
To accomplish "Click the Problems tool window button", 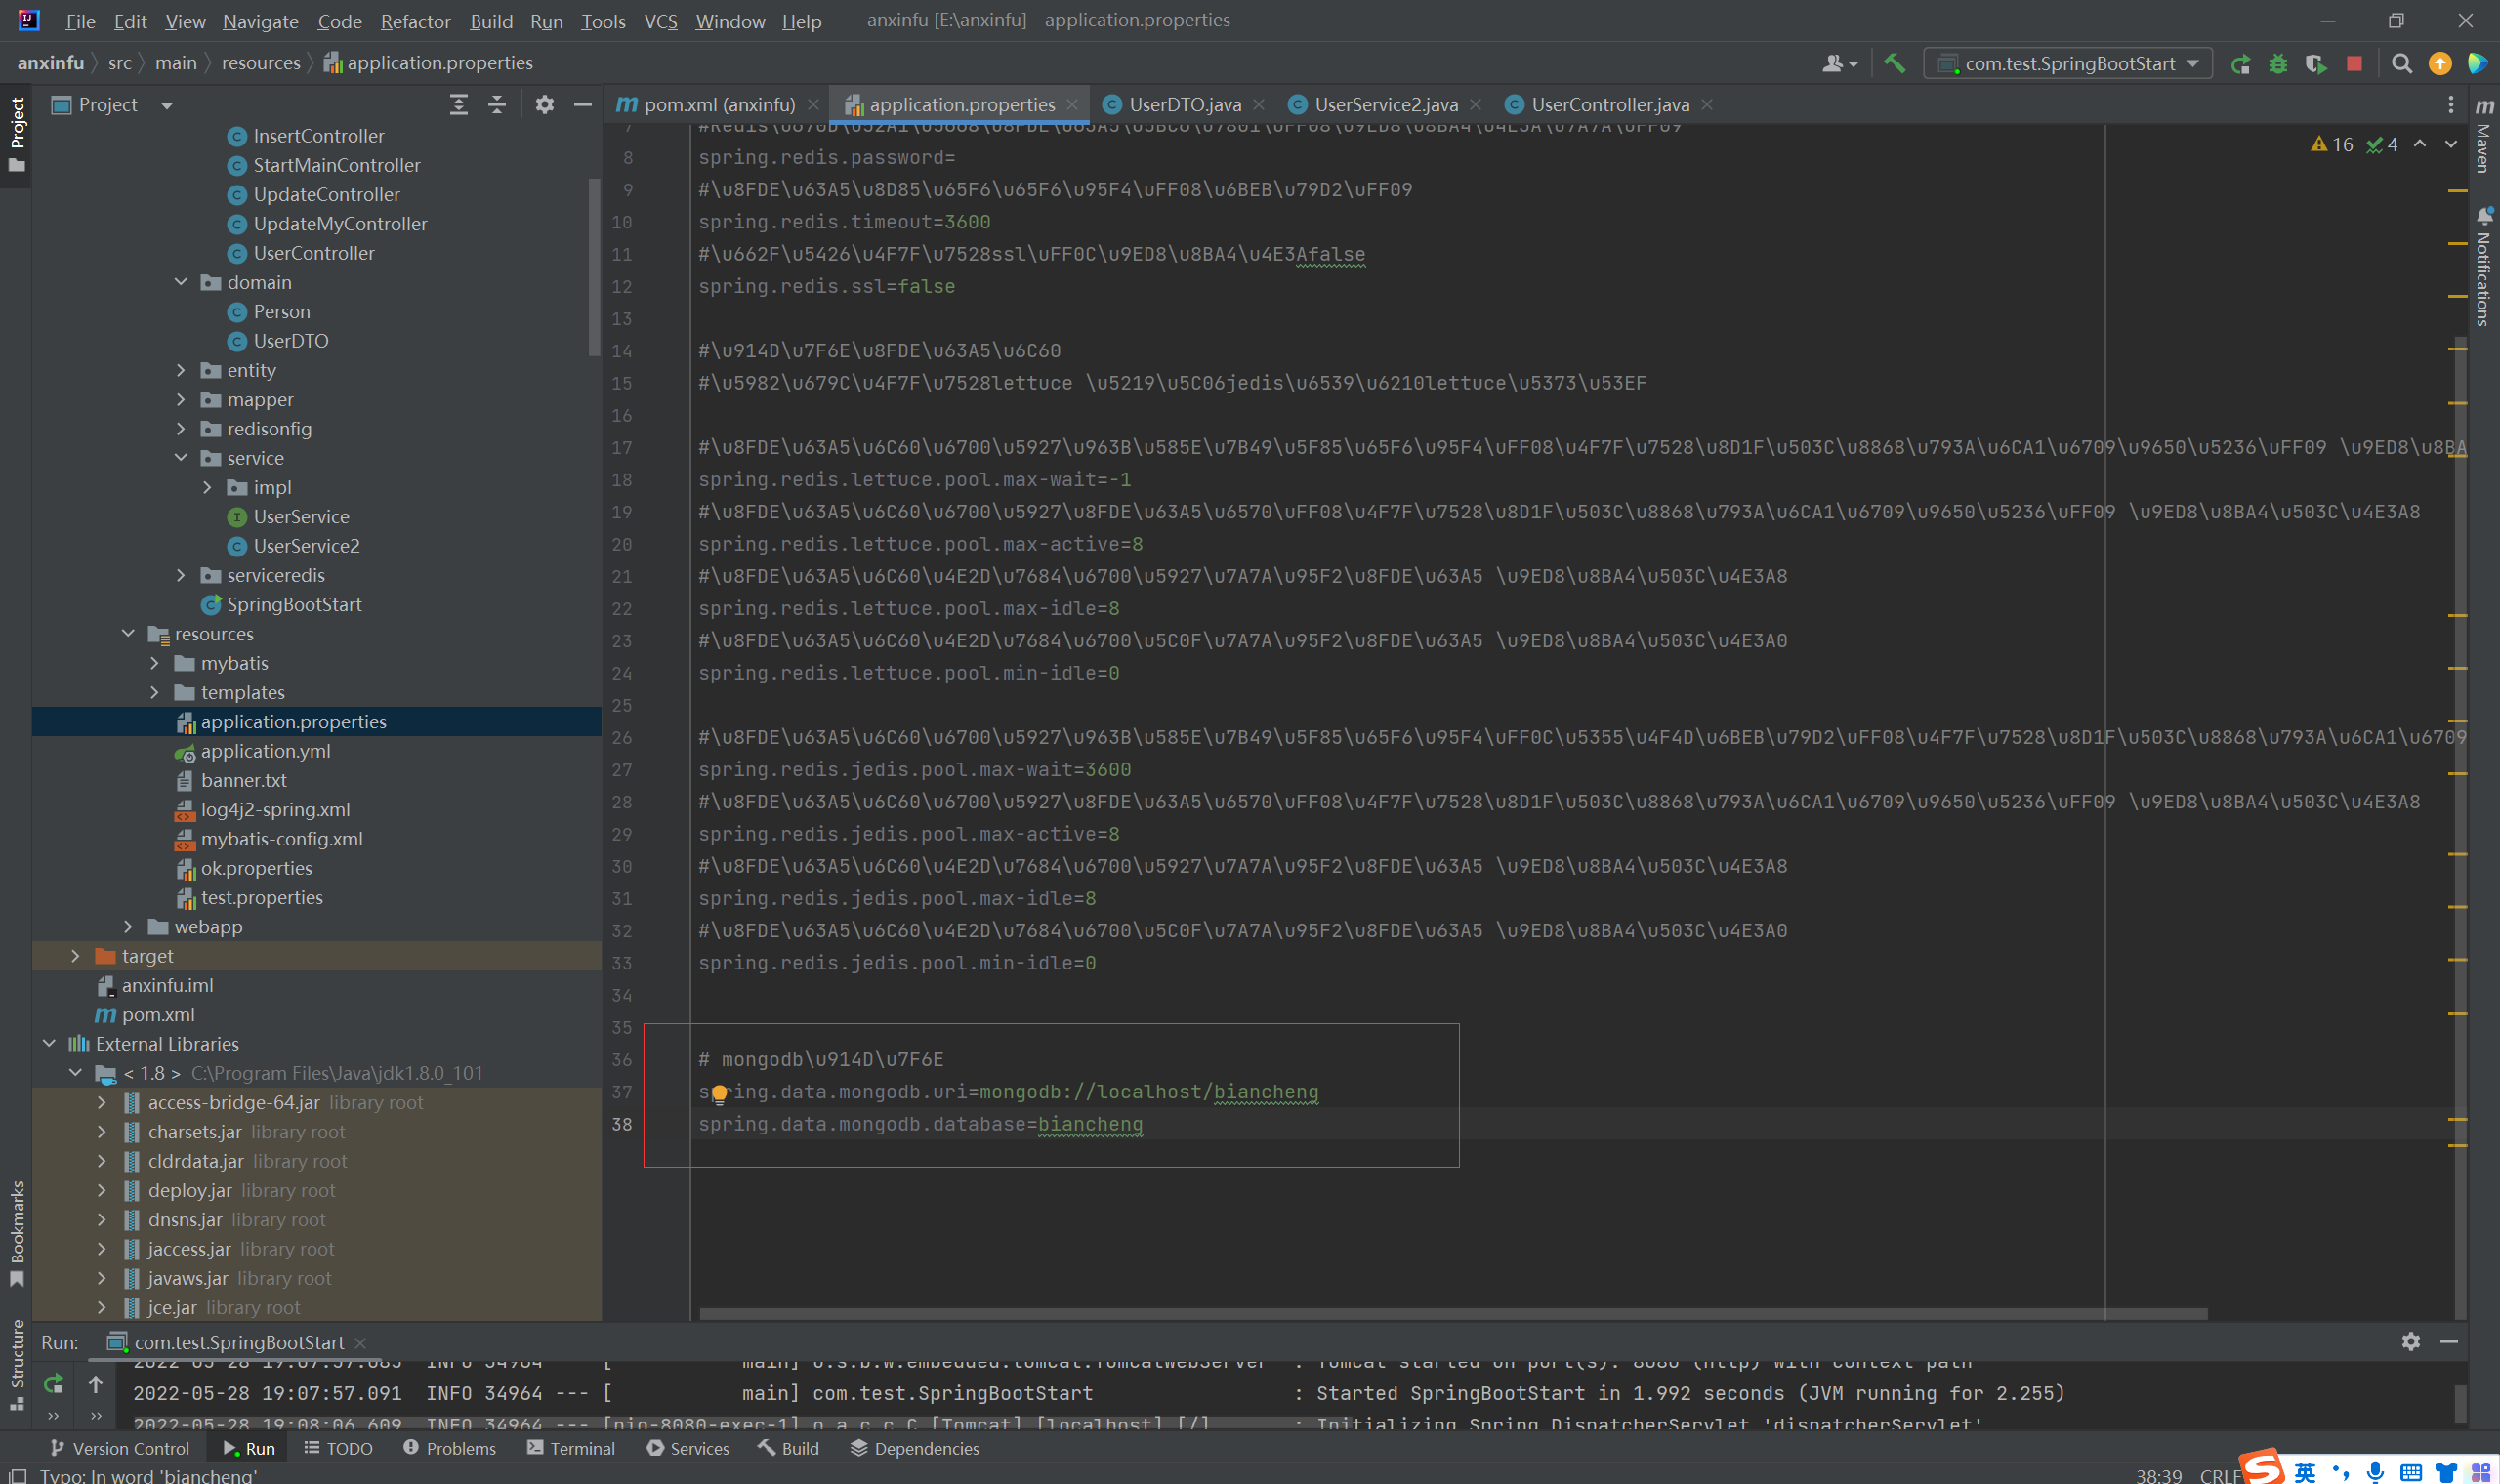I will [449, 1448].
